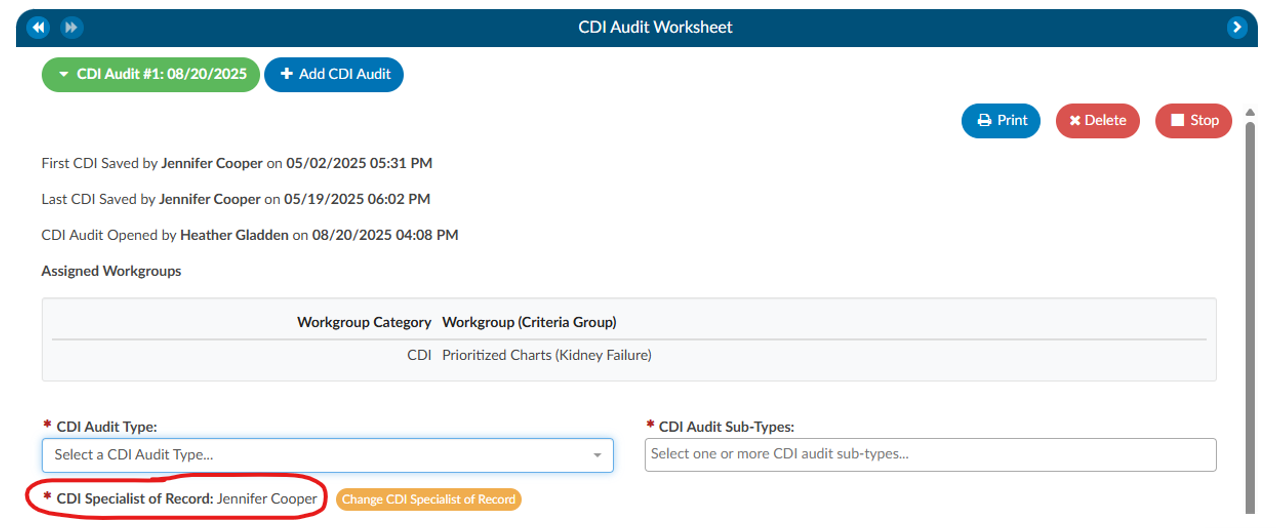Expand the CDI Audit #1: 08/20/2025 dropdown

tap(151, 74)
